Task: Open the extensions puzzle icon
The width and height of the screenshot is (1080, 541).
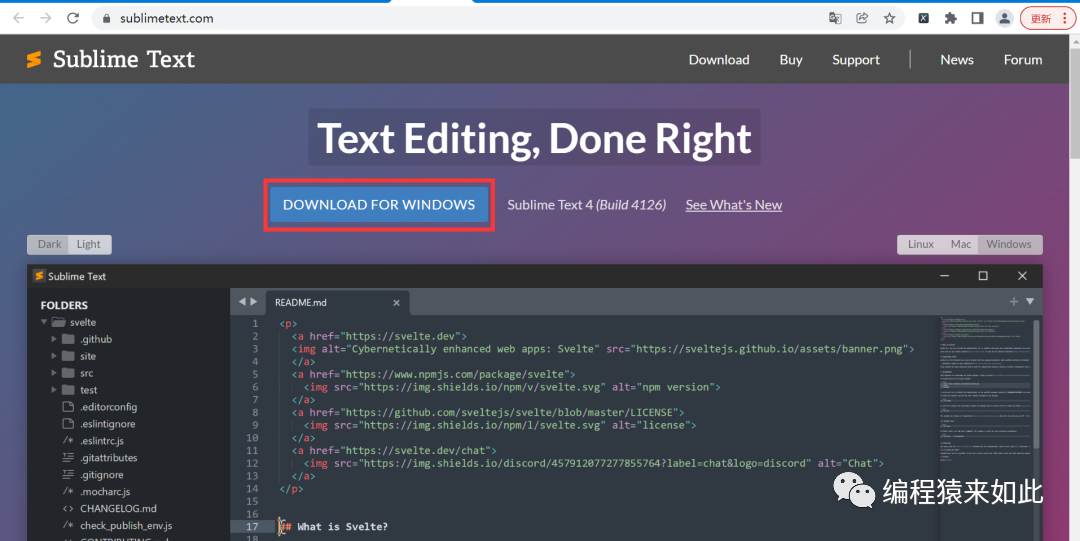Action: pyautogui.click(x=951, y=19)
